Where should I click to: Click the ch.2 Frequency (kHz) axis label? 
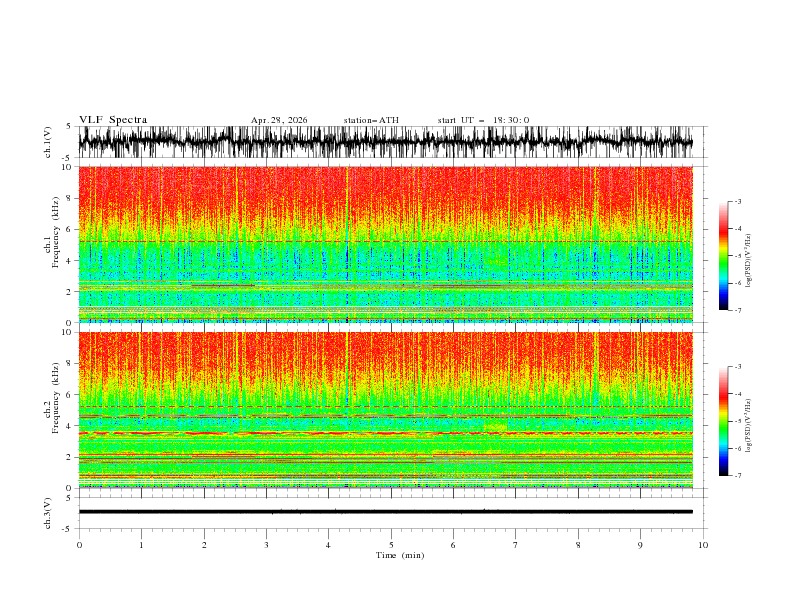pyautogui.click(x=52, y=410)
